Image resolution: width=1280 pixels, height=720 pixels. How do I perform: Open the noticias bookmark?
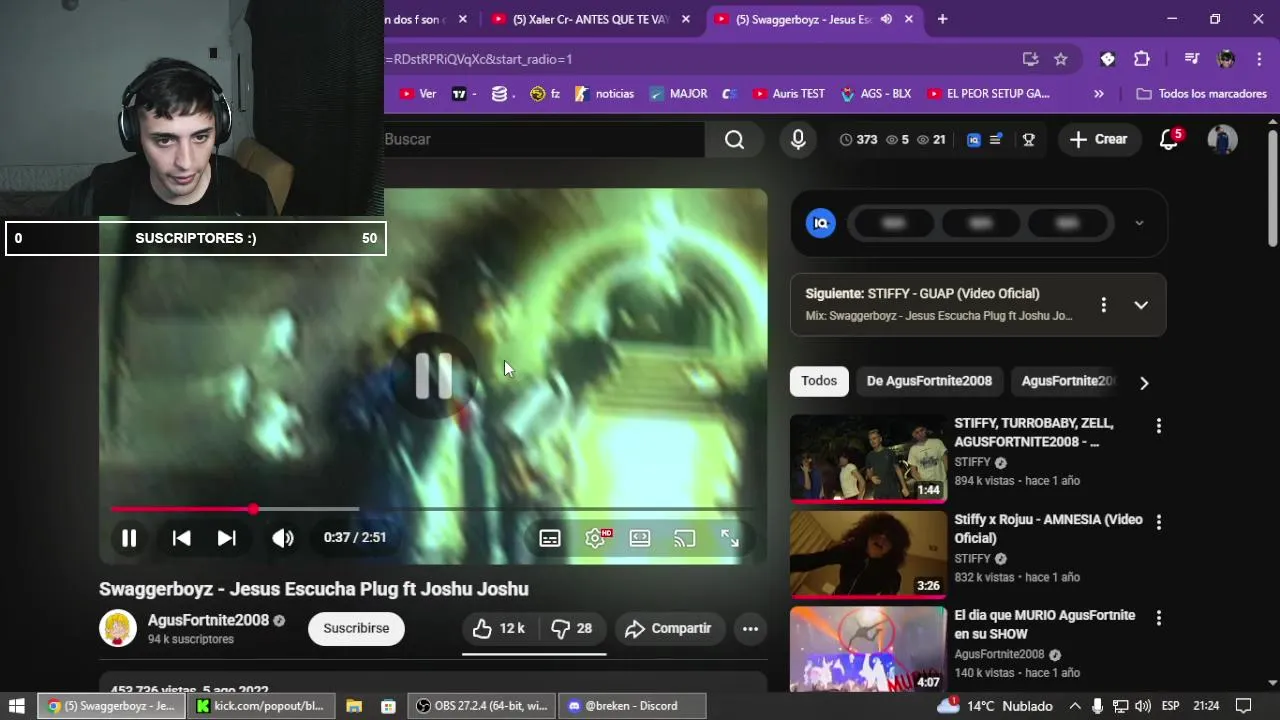(605, 94)
